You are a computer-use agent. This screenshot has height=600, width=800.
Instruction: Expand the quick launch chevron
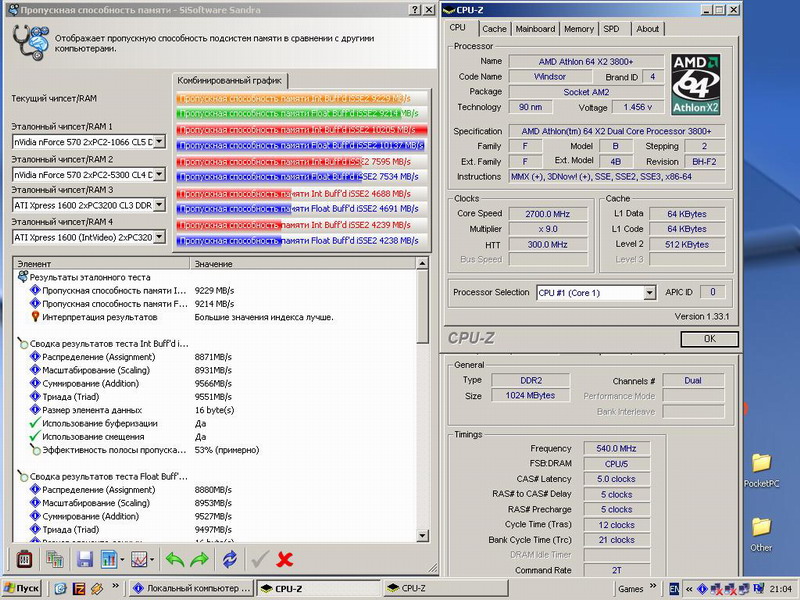115,586
